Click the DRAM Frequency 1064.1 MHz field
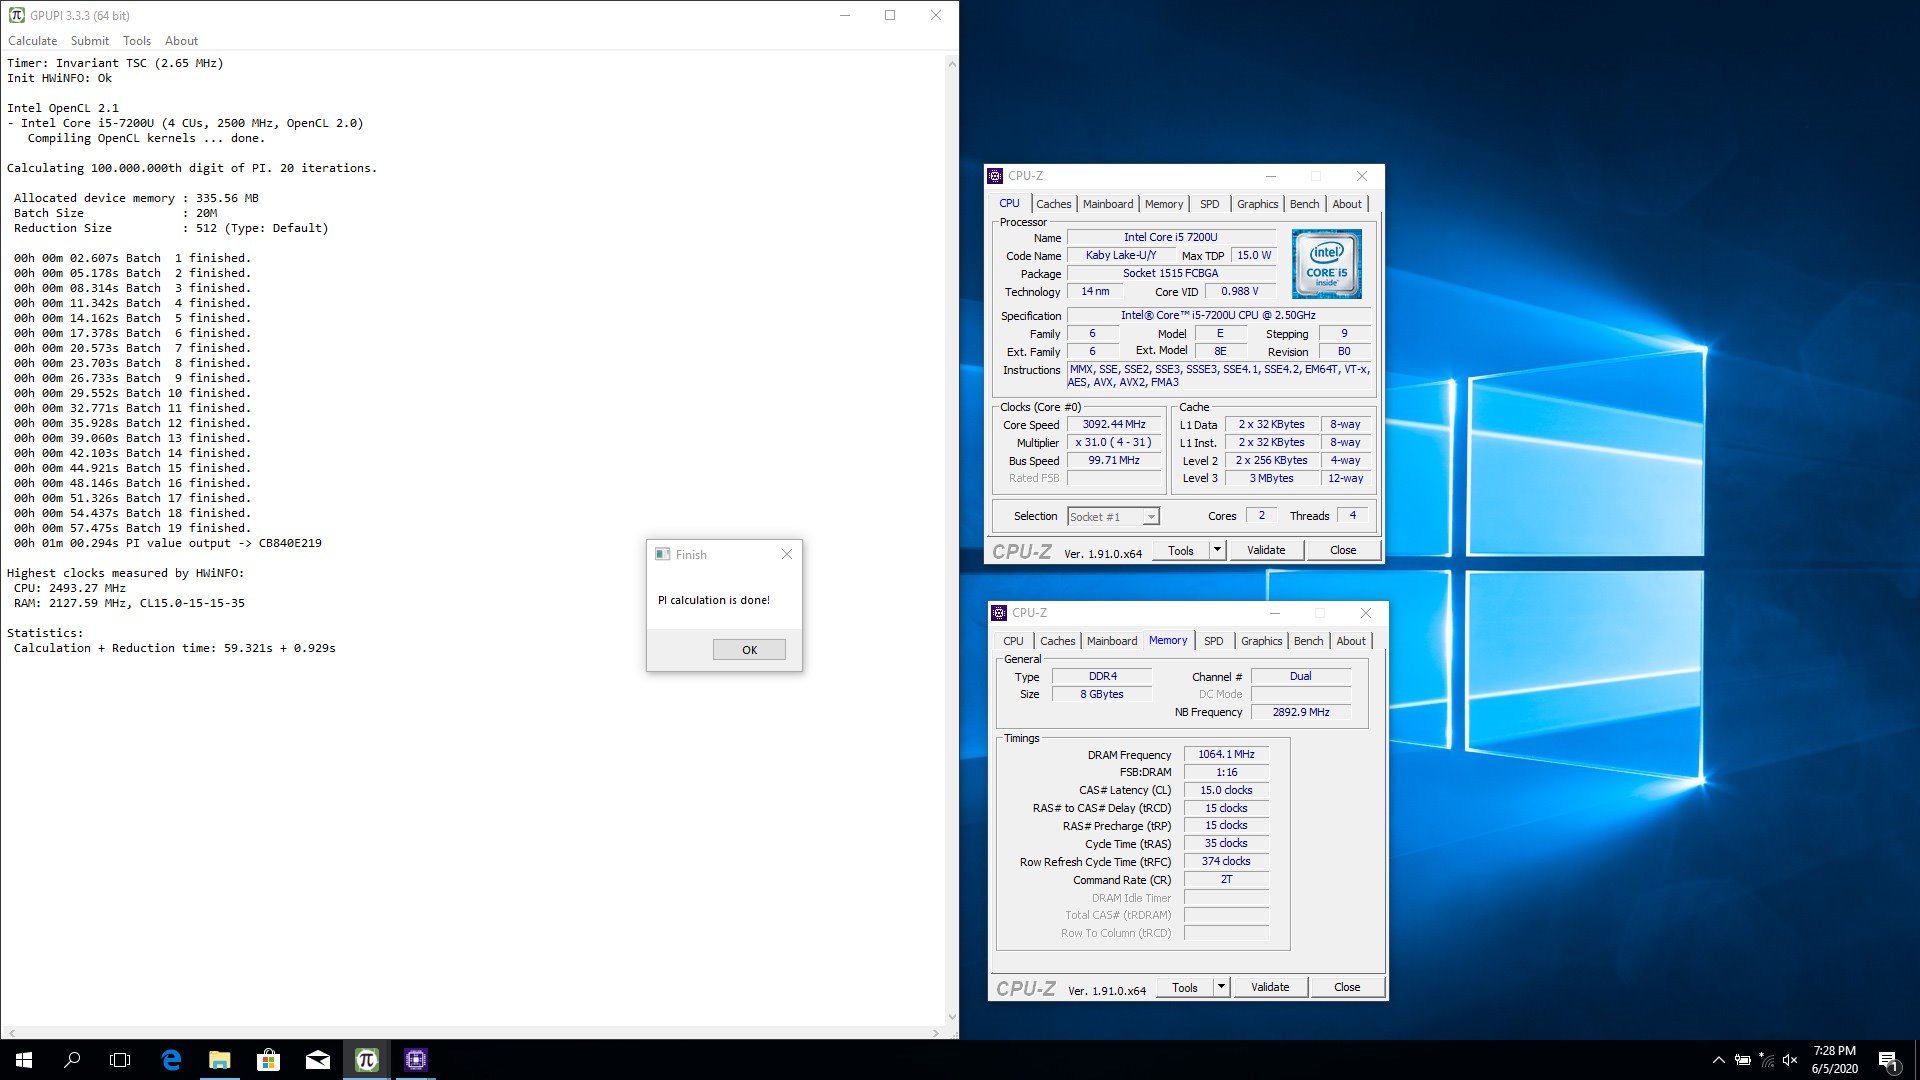 1226,755
